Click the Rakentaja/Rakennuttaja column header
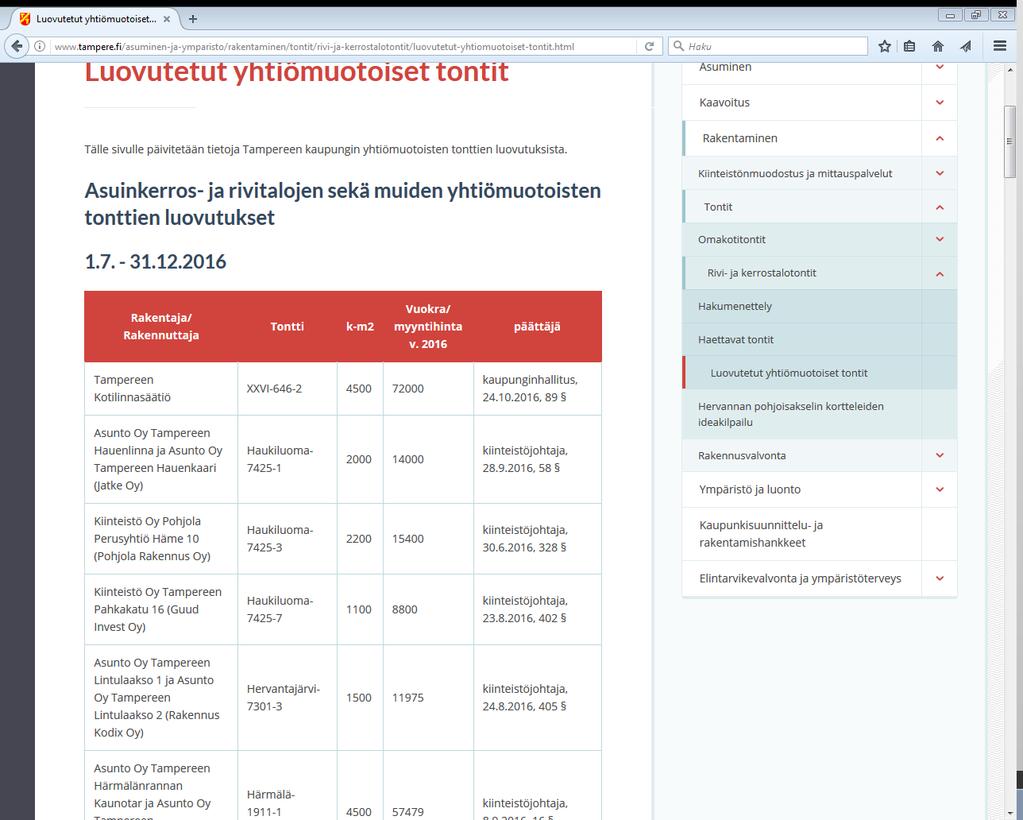The width and height of the screenshot is (1023, 820). point(161,326)
